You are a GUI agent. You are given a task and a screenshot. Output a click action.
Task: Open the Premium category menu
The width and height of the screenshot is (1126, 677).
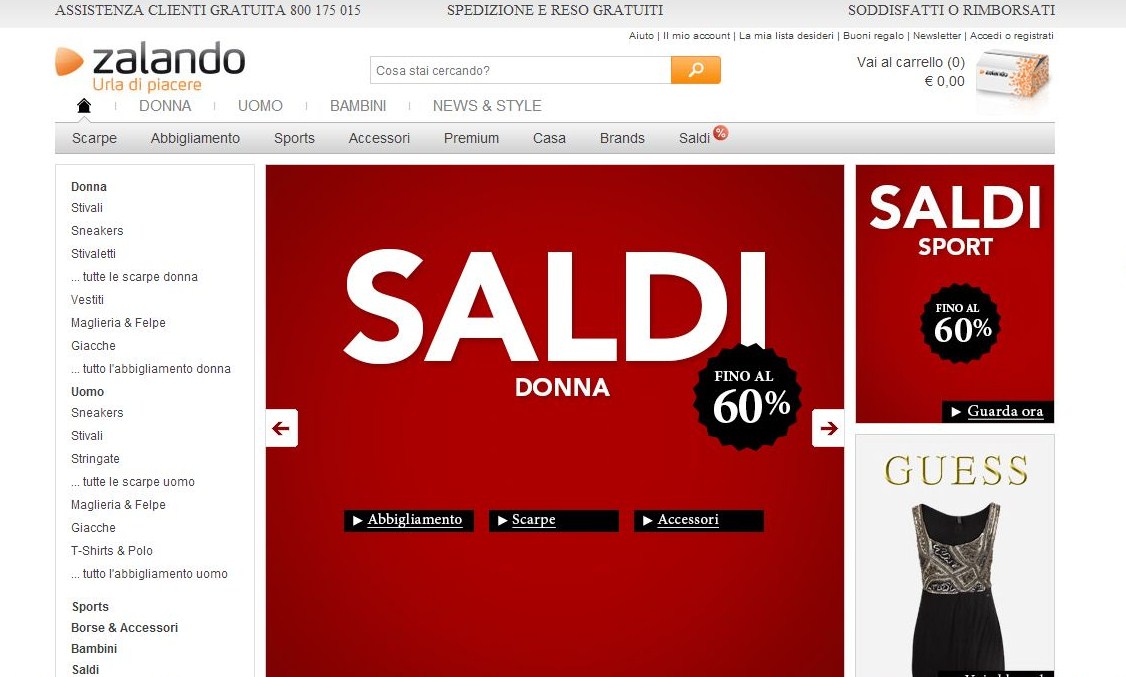(471, 138)
